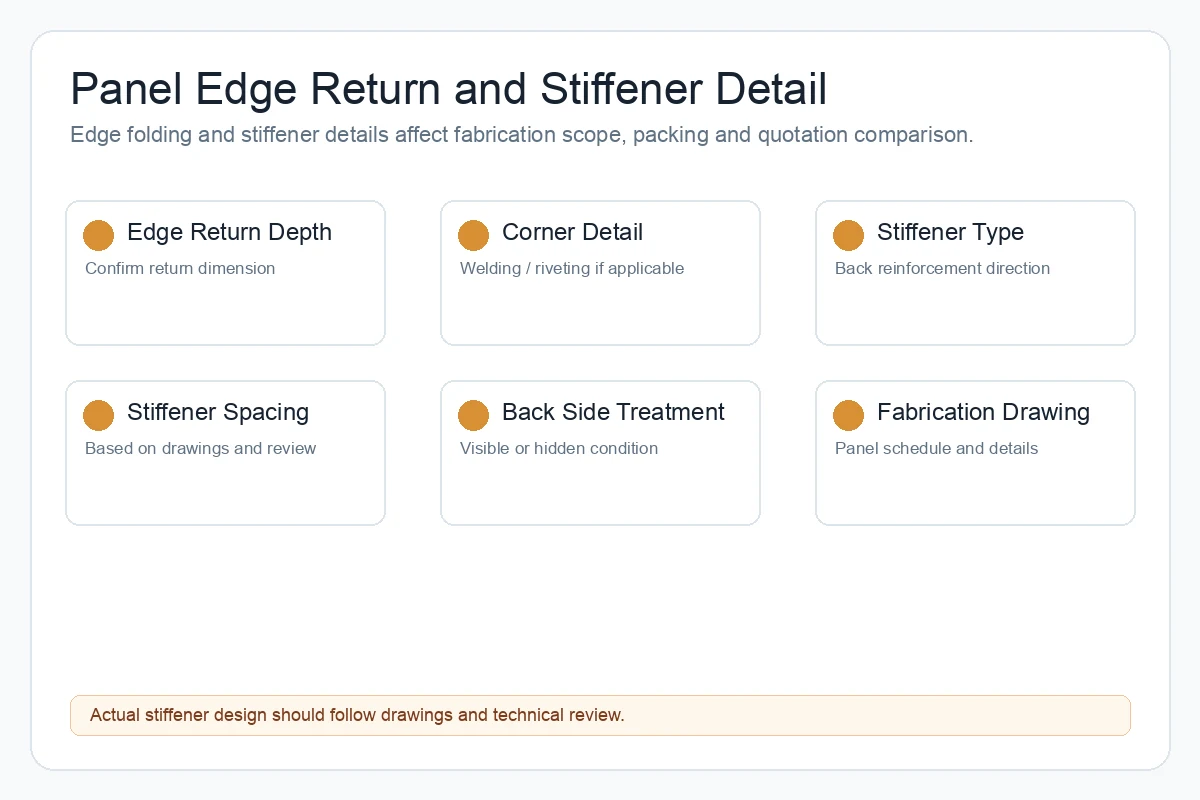Click the orange dot beside Stiffener Type
The height and width of the screenshot is (800, 1200).
848,235
